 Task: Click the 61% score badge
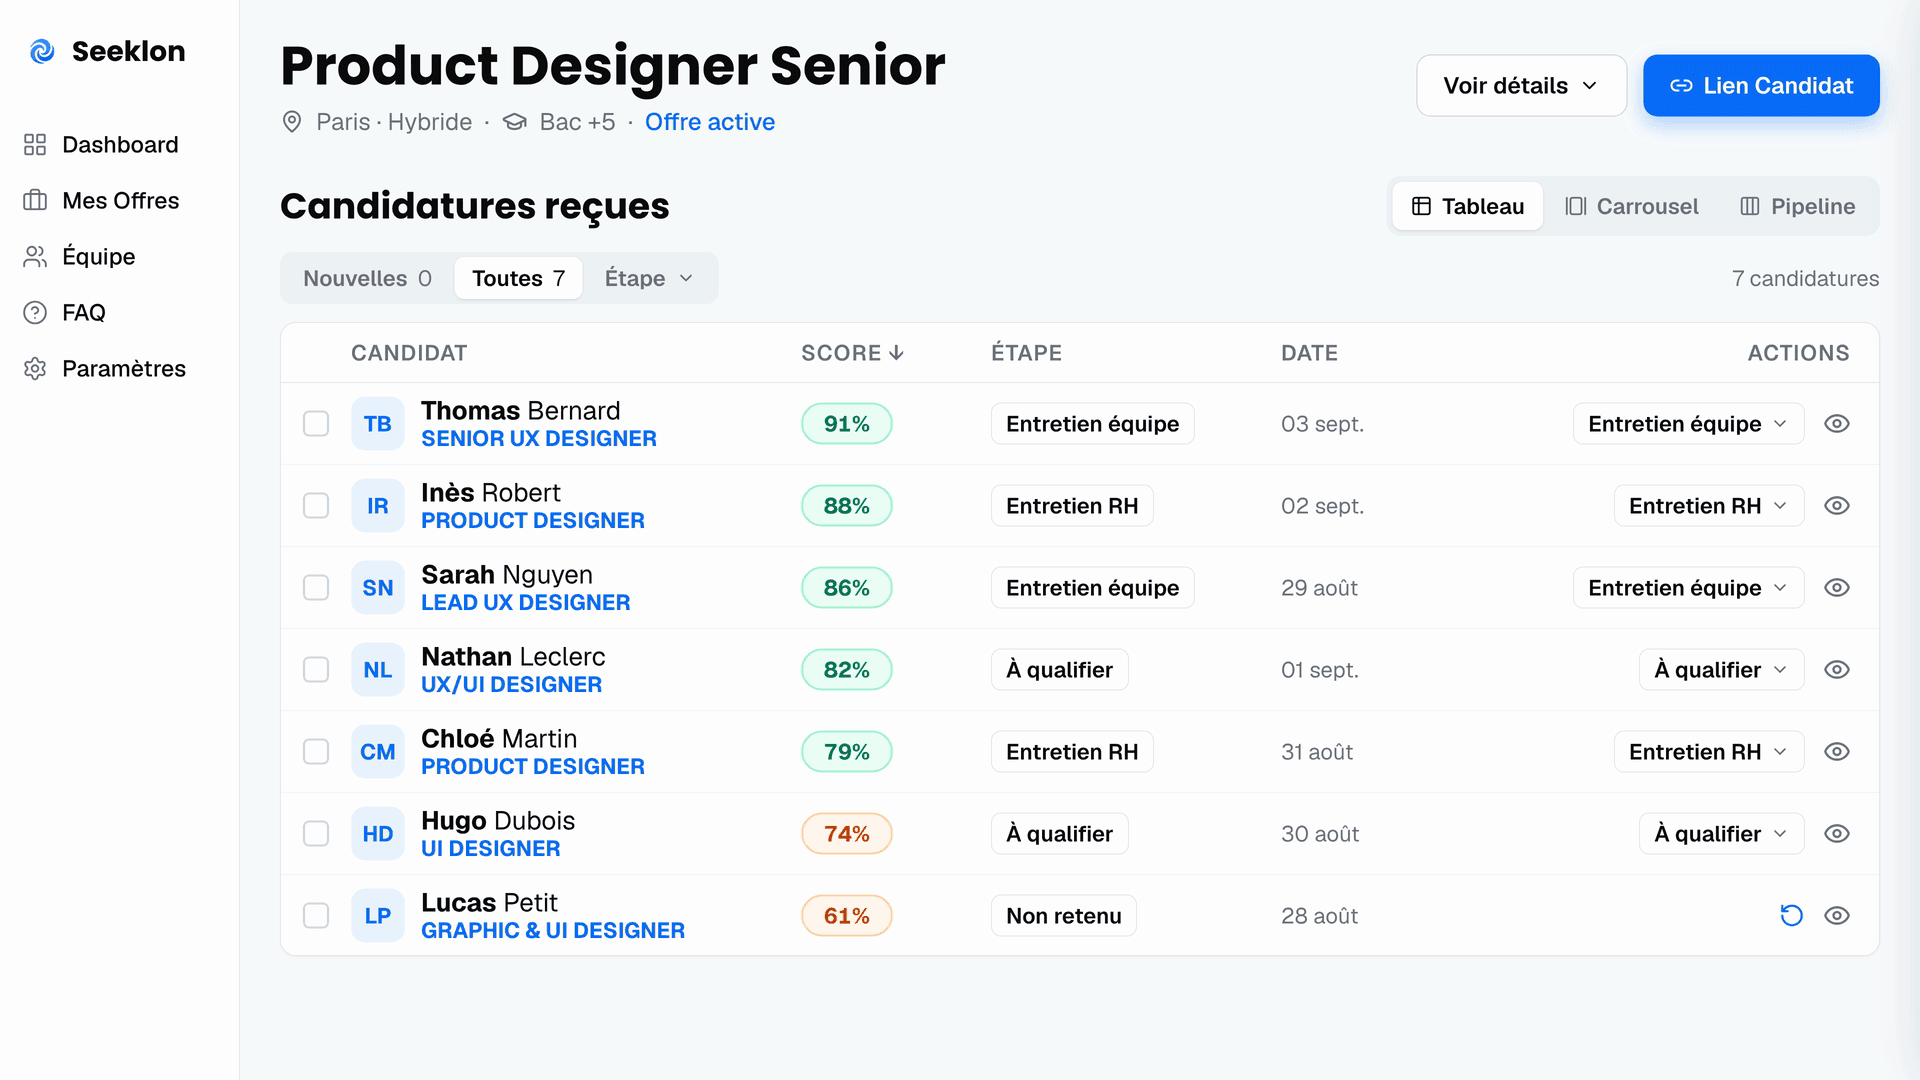[846, 916]
